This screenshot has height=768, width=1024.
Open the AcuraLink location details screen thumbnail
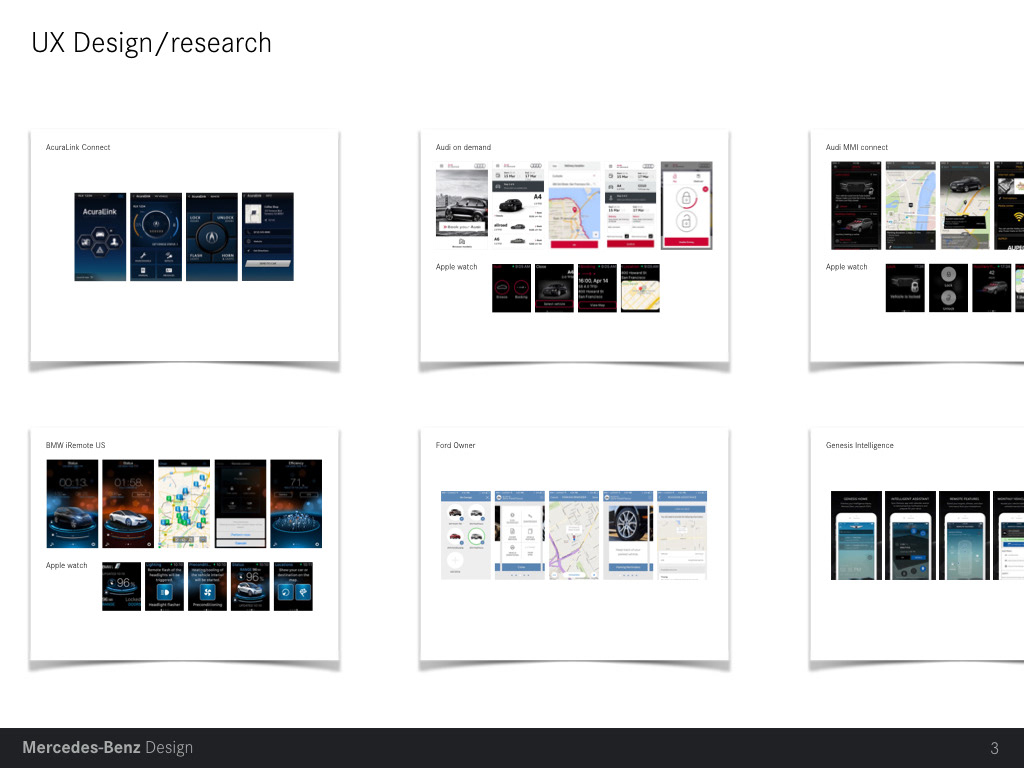268,237
